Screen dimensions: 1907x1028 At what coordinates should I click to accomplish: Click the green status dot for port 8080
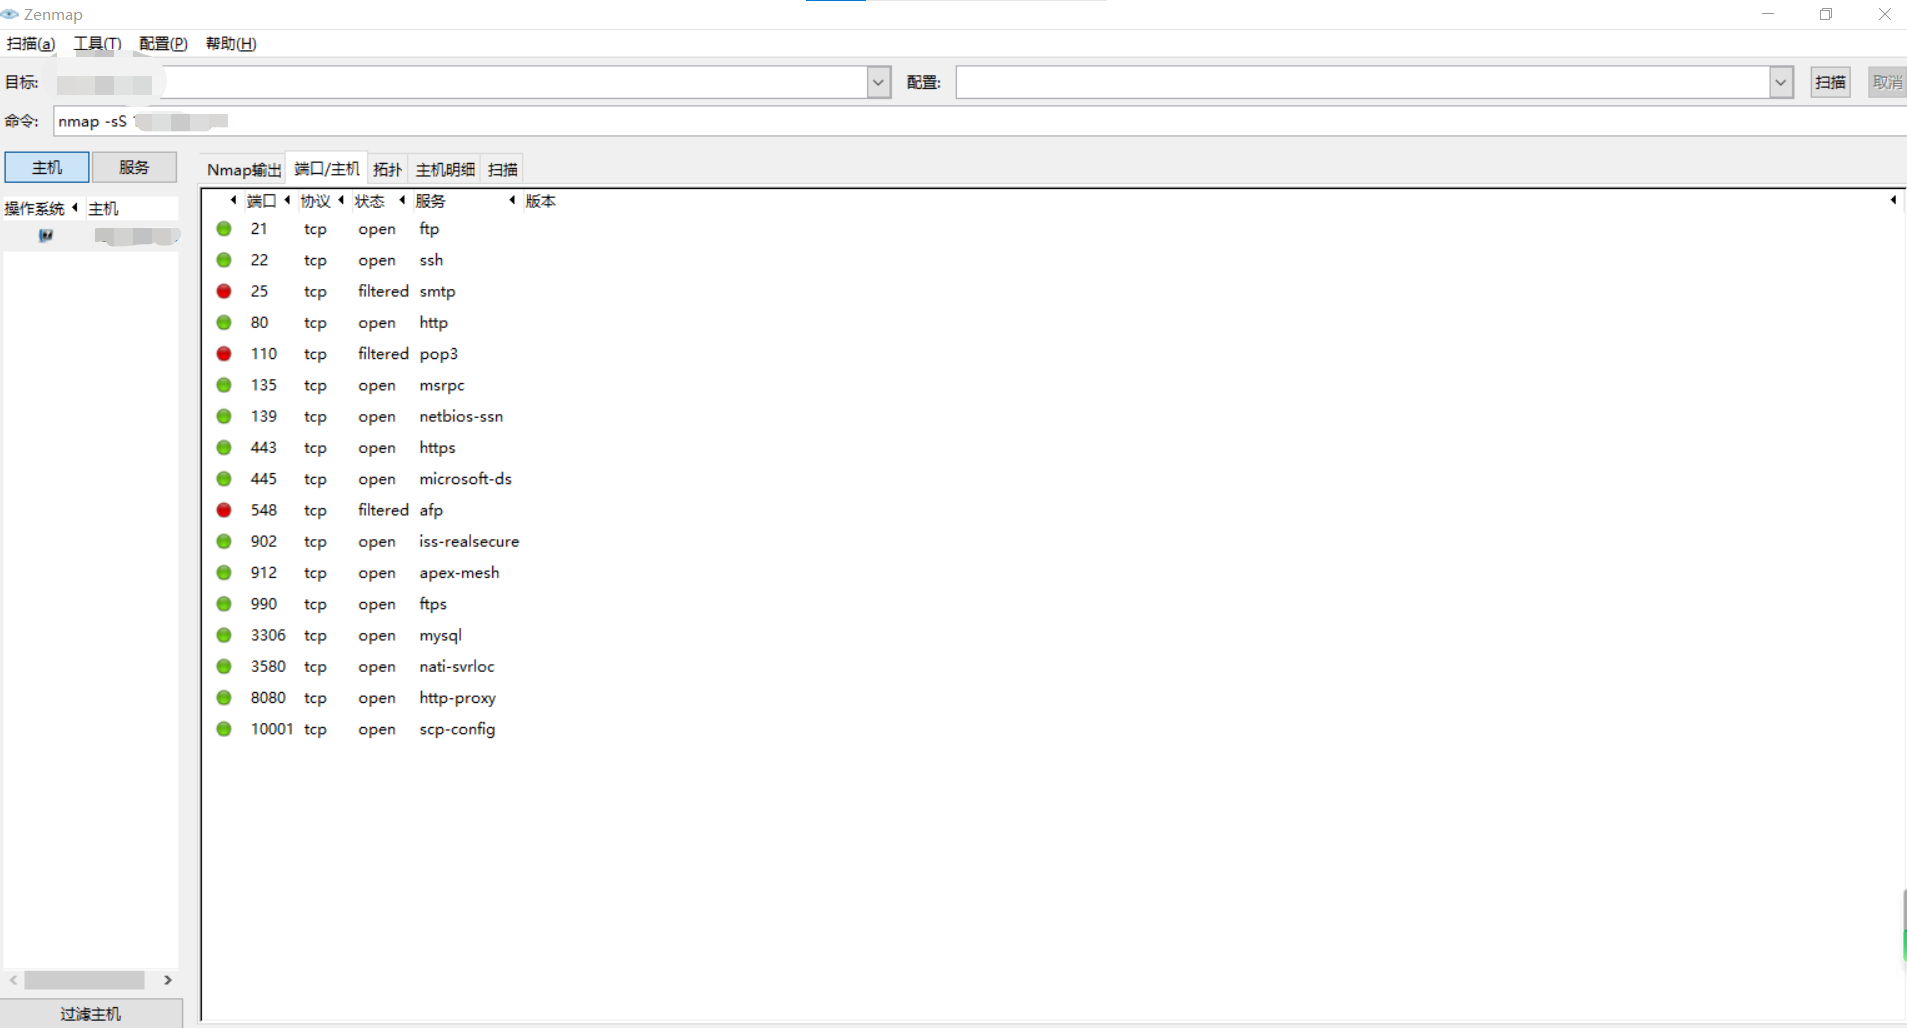pyautogui.click(x=224, y=697)
